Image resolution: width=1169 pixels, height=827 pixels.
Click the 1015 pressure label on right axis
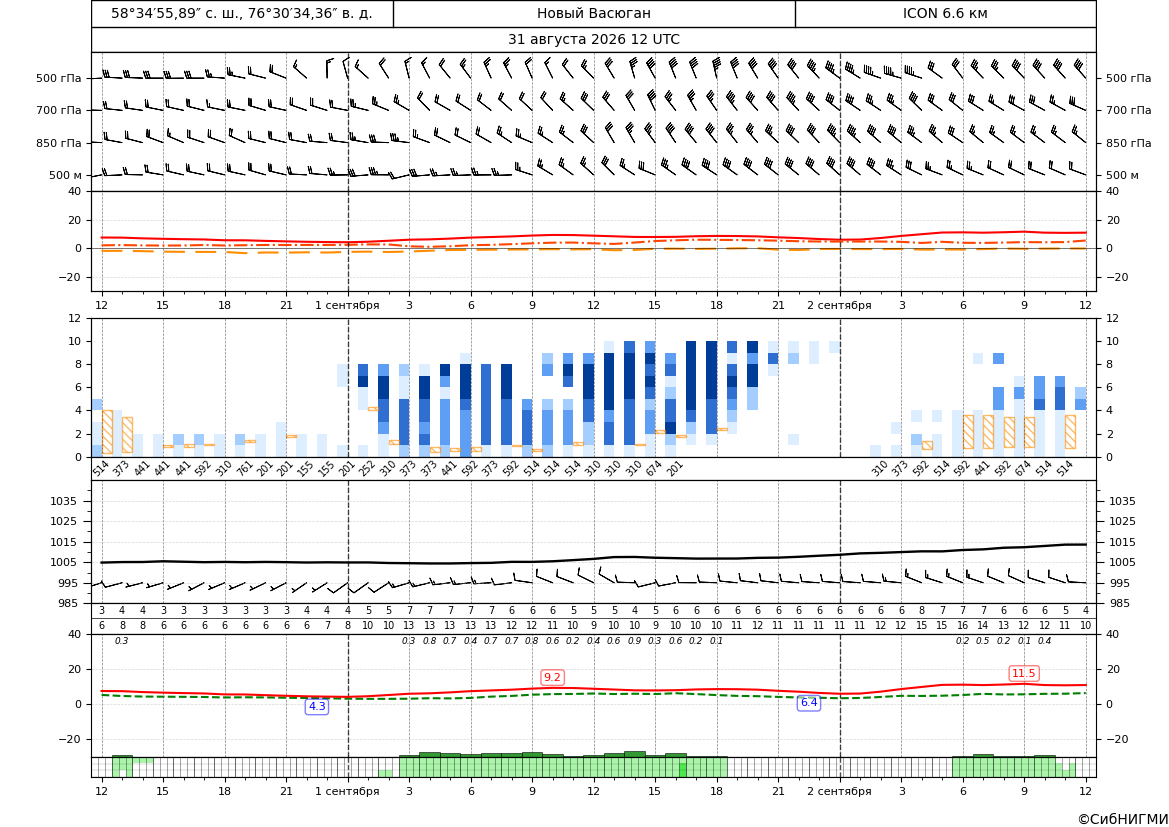coord(1123,542)
